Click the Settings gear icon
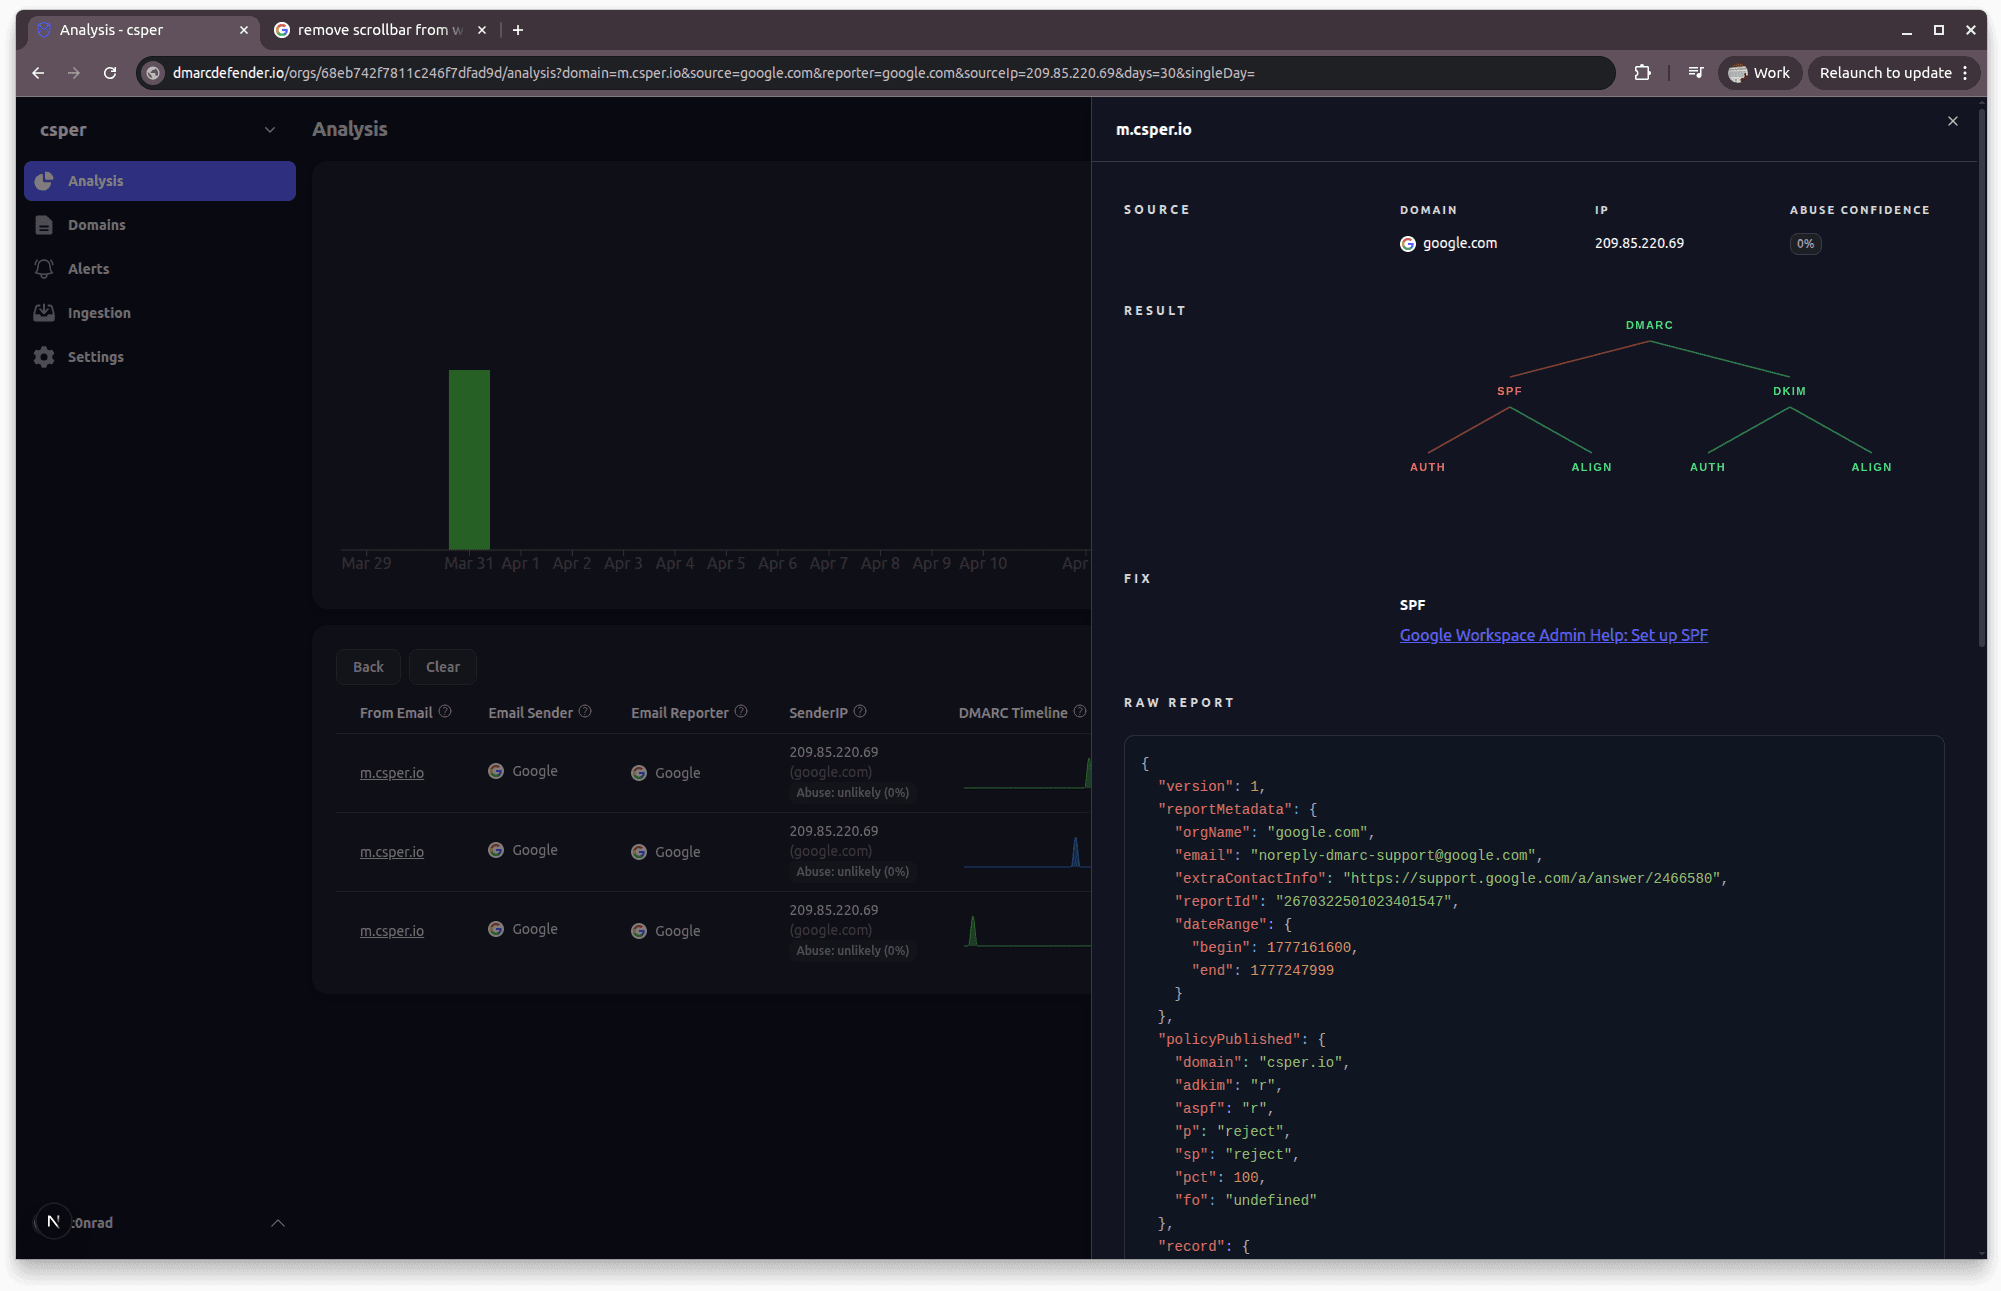This screenshot has width=2001, height=1291. (x=44, y=357)
